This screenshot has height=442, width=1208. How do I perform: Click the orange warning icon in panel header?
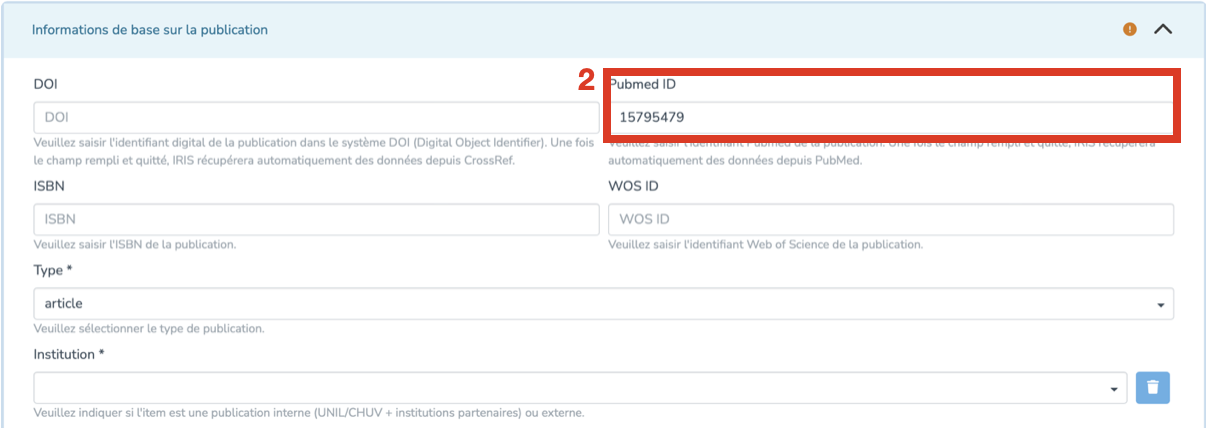coord(1129,29)
